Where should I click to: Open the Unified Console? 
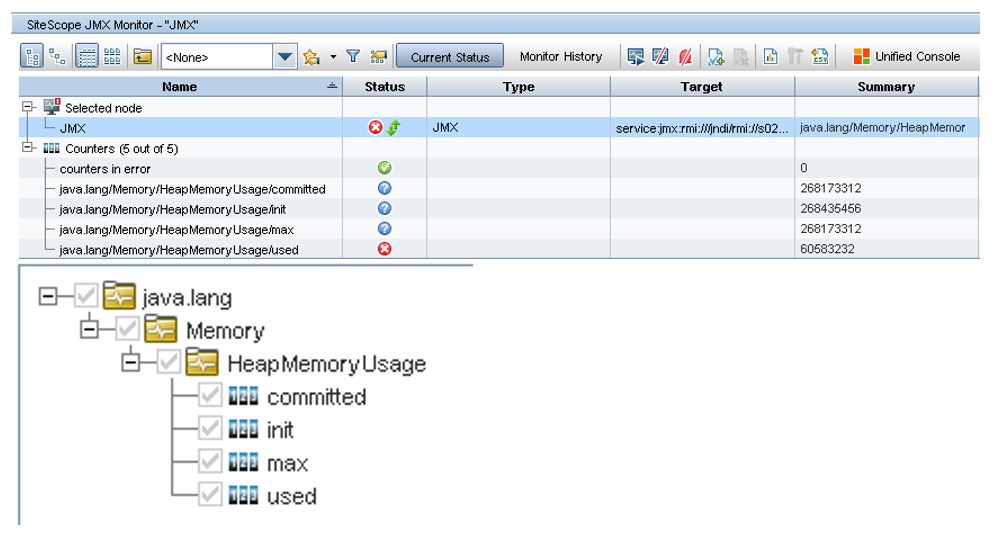coord(906,57)
